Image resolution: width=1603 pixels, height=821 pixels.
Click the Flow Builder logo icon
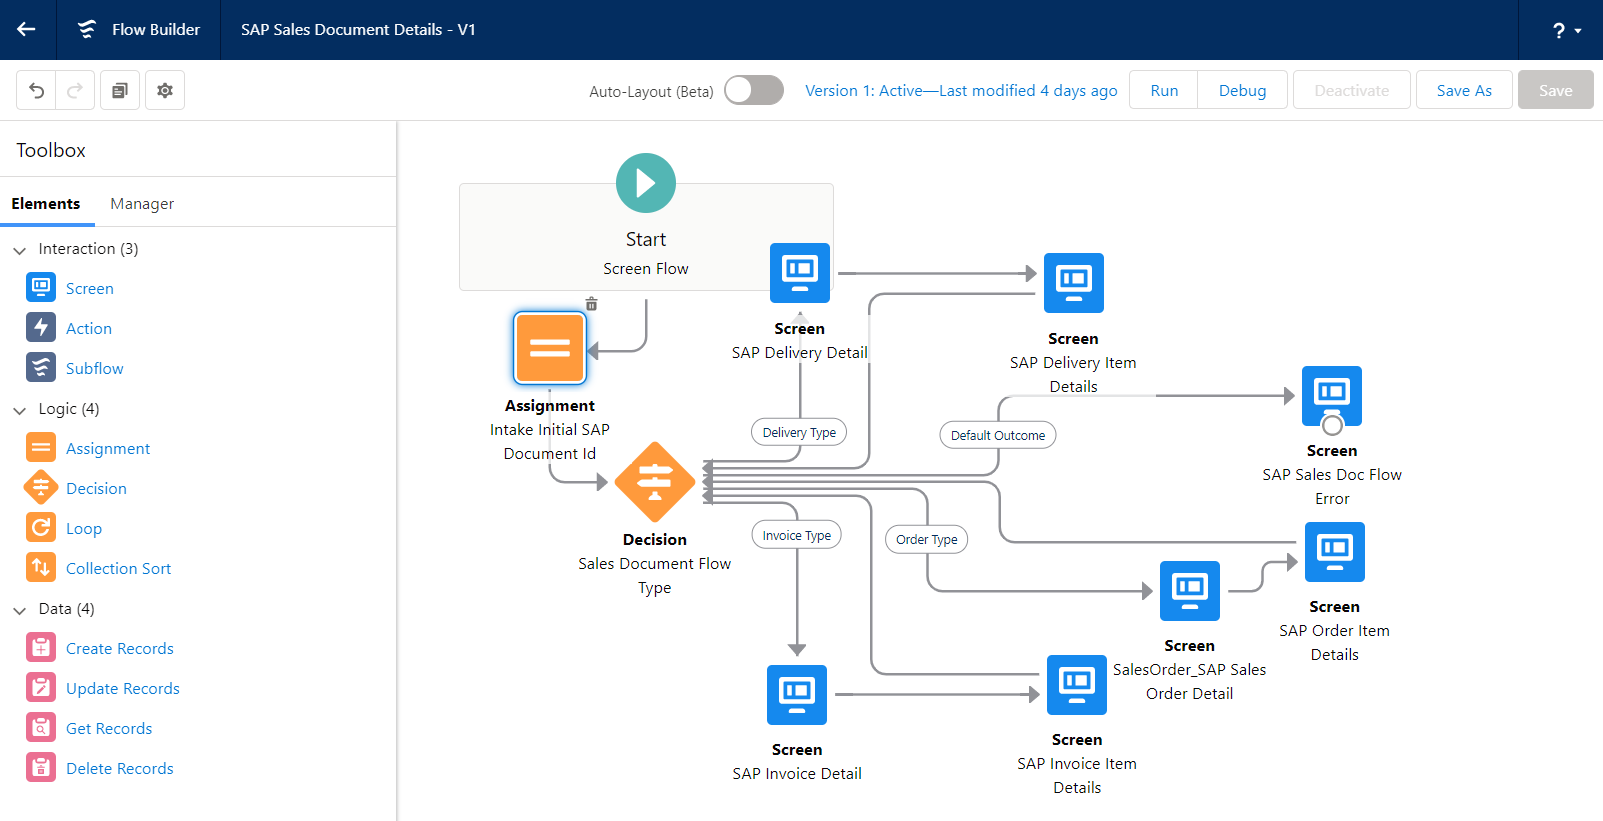click(x=87, y=29)
